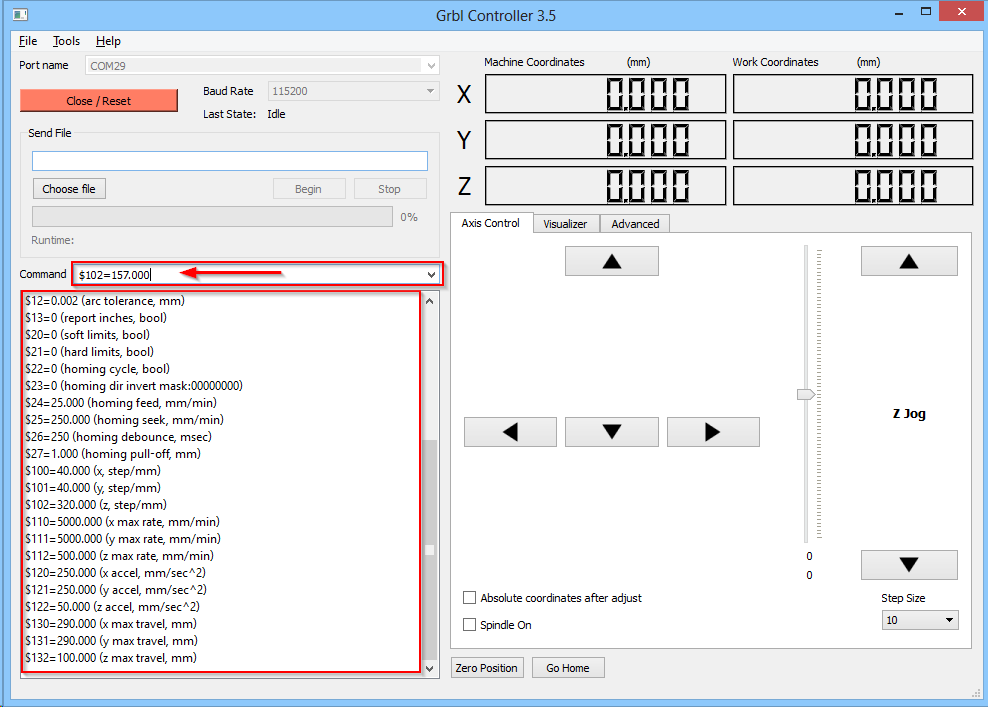
Task: Switch to the Advanced tab
Action: 635,224
